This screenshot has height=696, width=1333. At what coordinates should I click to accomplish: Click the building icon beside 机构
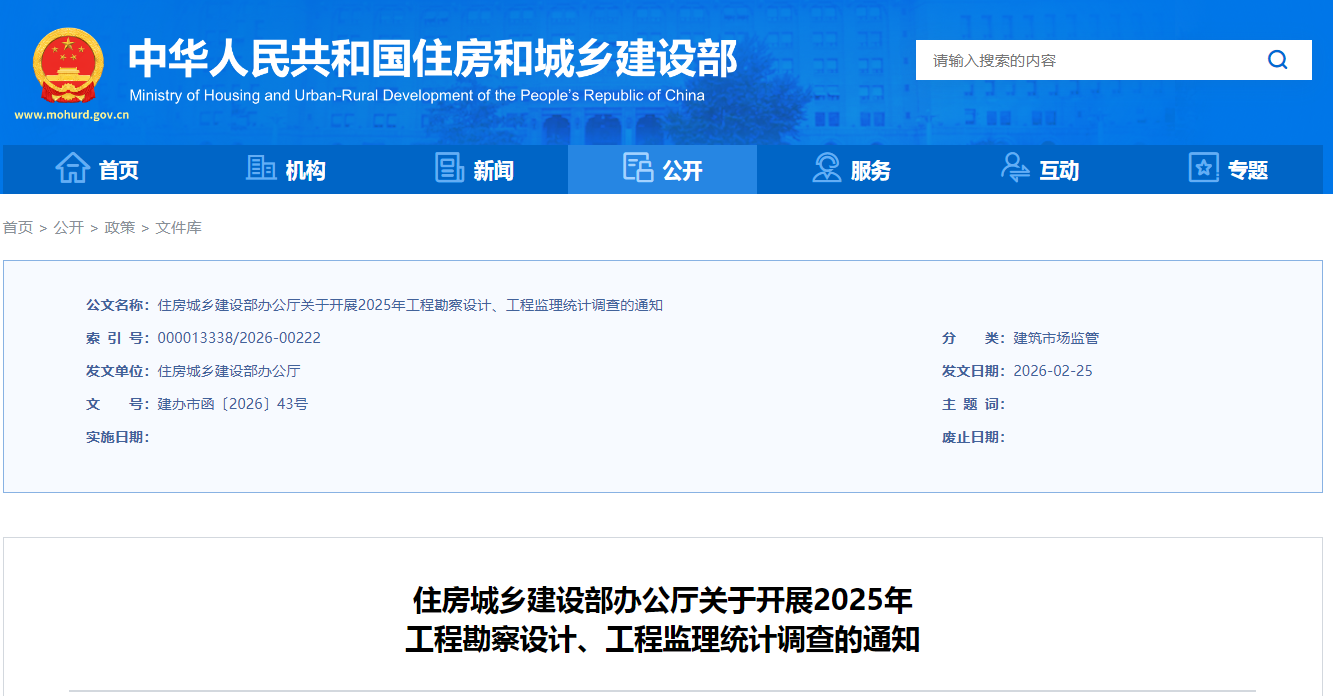point(261,169)
